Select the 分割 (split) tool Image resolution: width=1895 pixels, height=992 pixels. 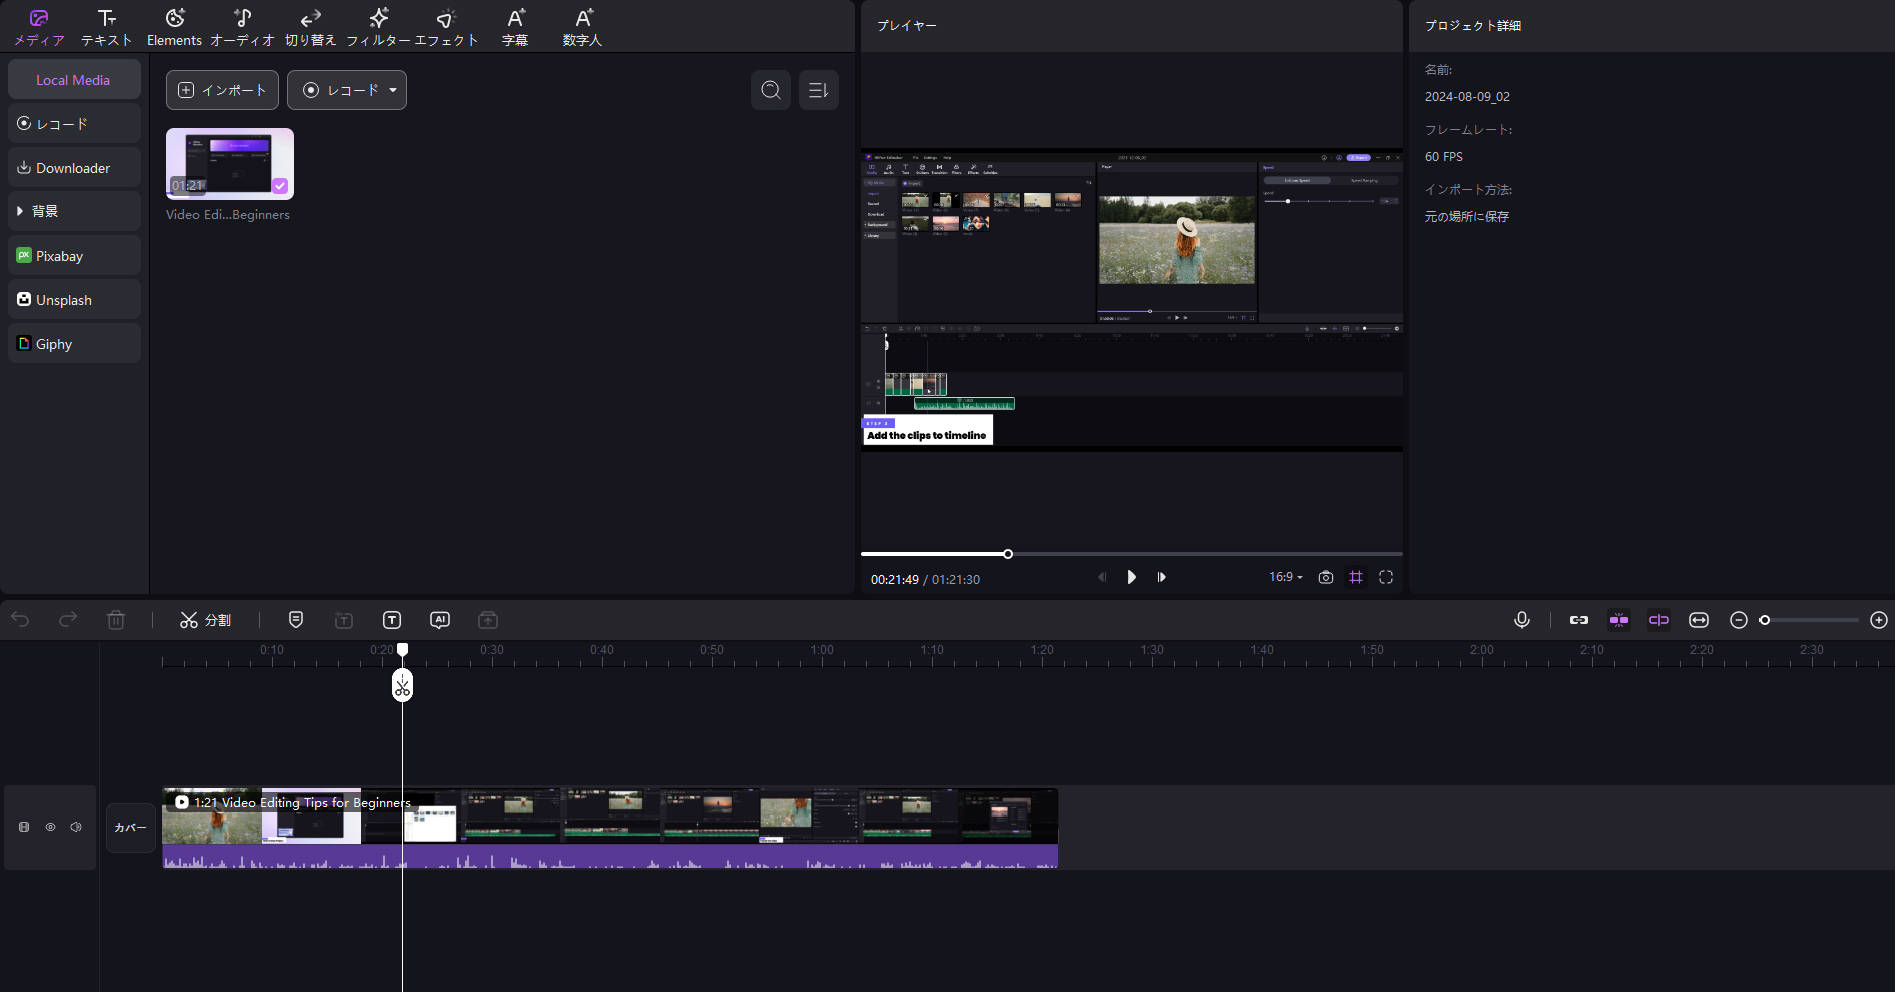pyautogui.click(x=205, y=619)
